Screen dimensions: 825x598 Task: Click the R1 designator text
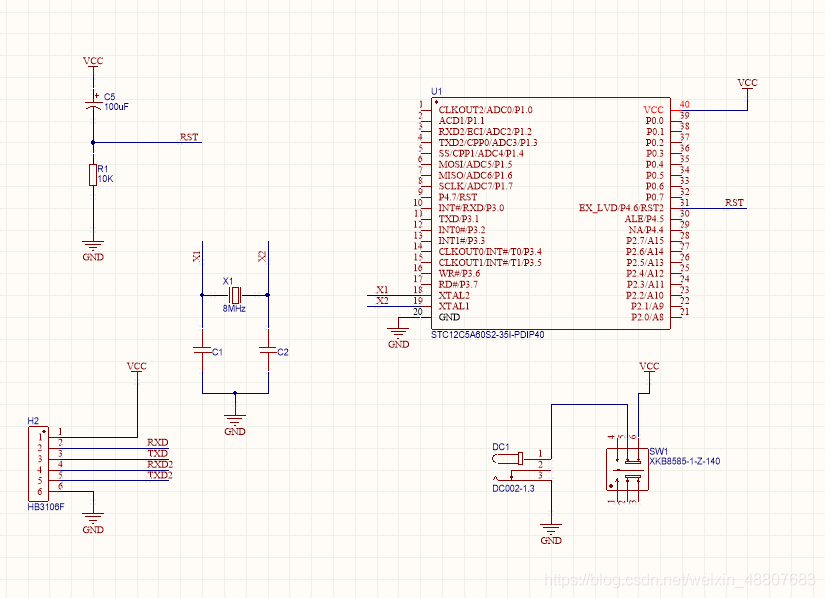[103, 169]
